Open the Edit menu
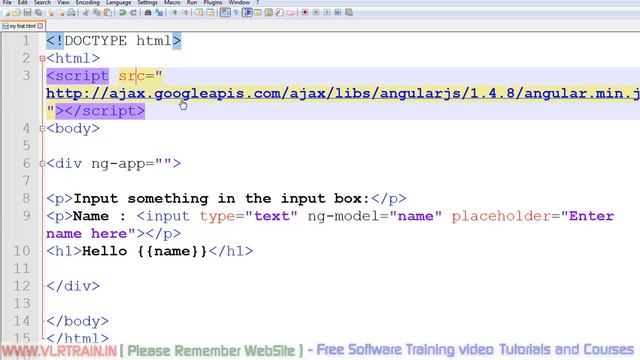The width and height of the screenshot is (640, 360). [x=22, y=2]
